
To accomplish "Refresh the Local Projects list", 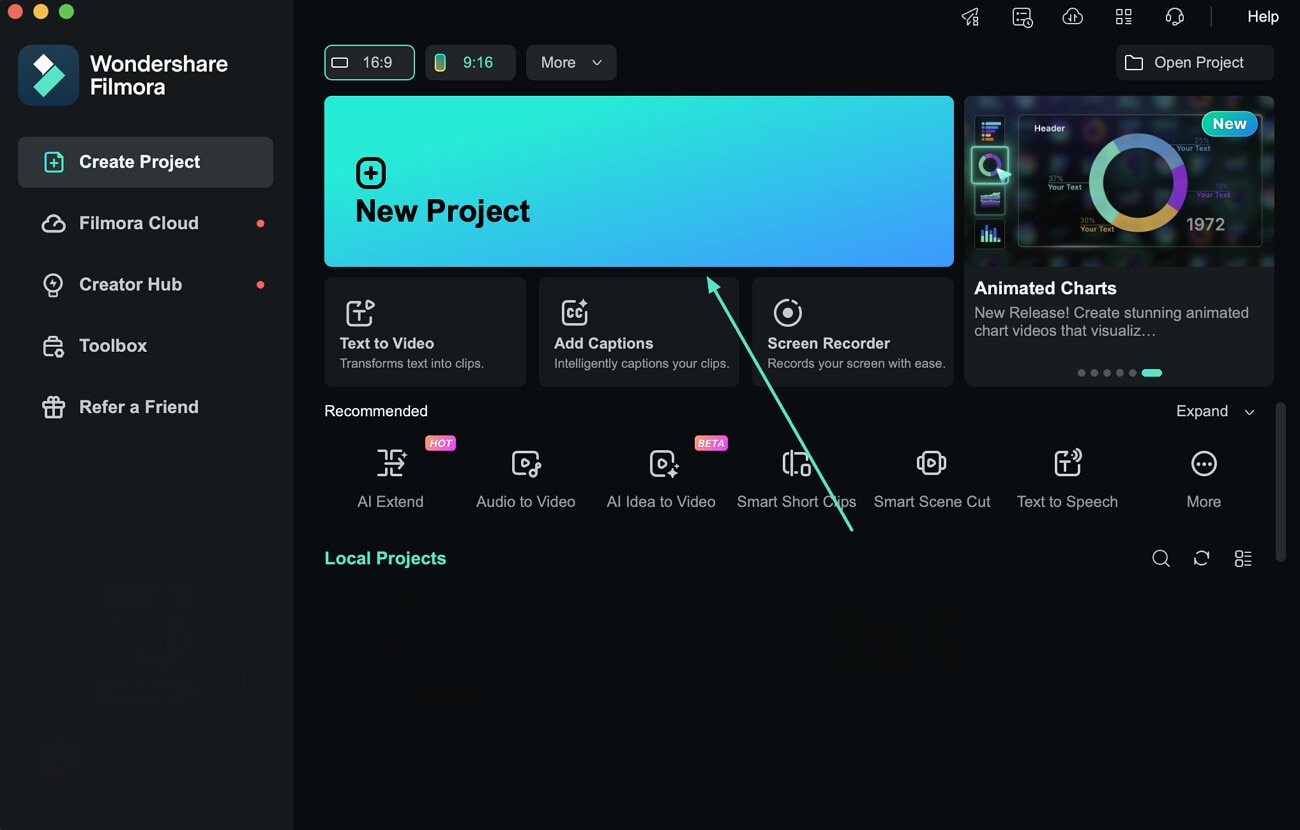I will pos(1201,558).
